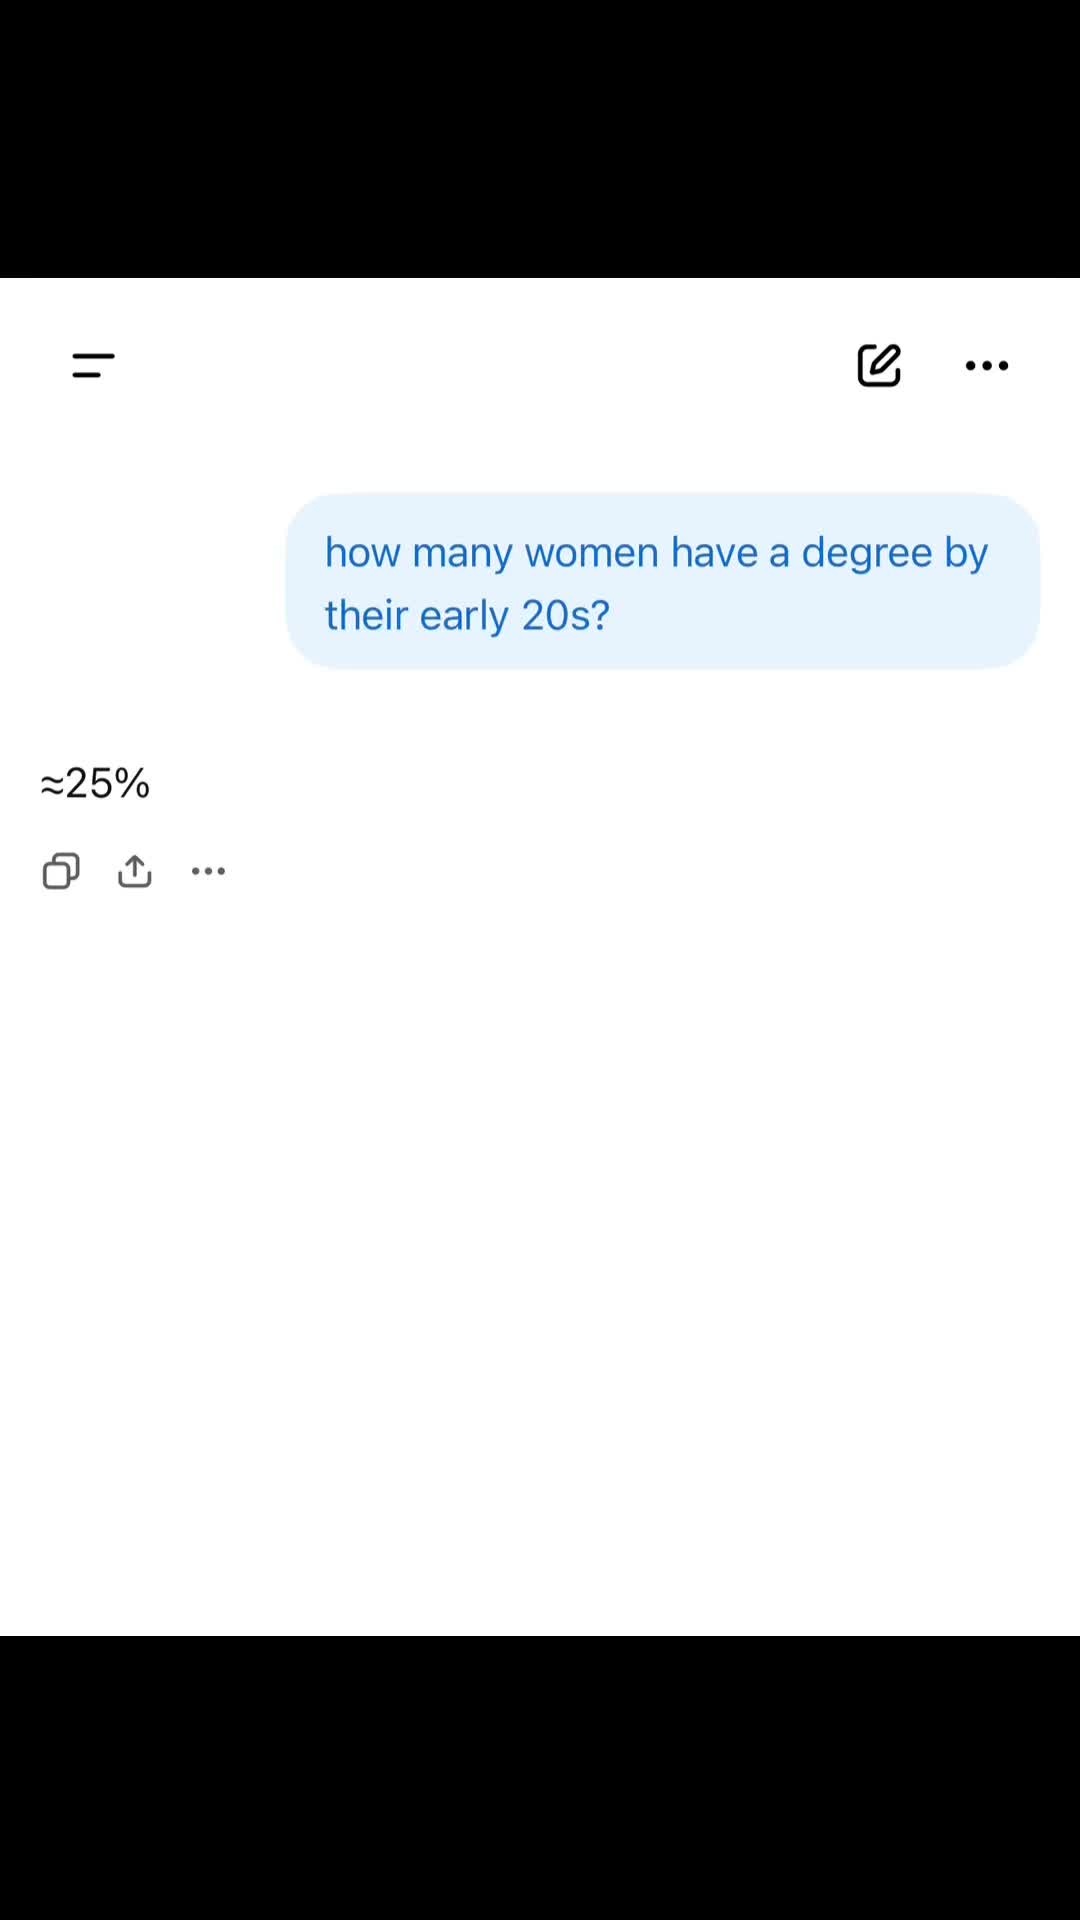Tap the two-line hamburger icon

(x=93, y=365)
